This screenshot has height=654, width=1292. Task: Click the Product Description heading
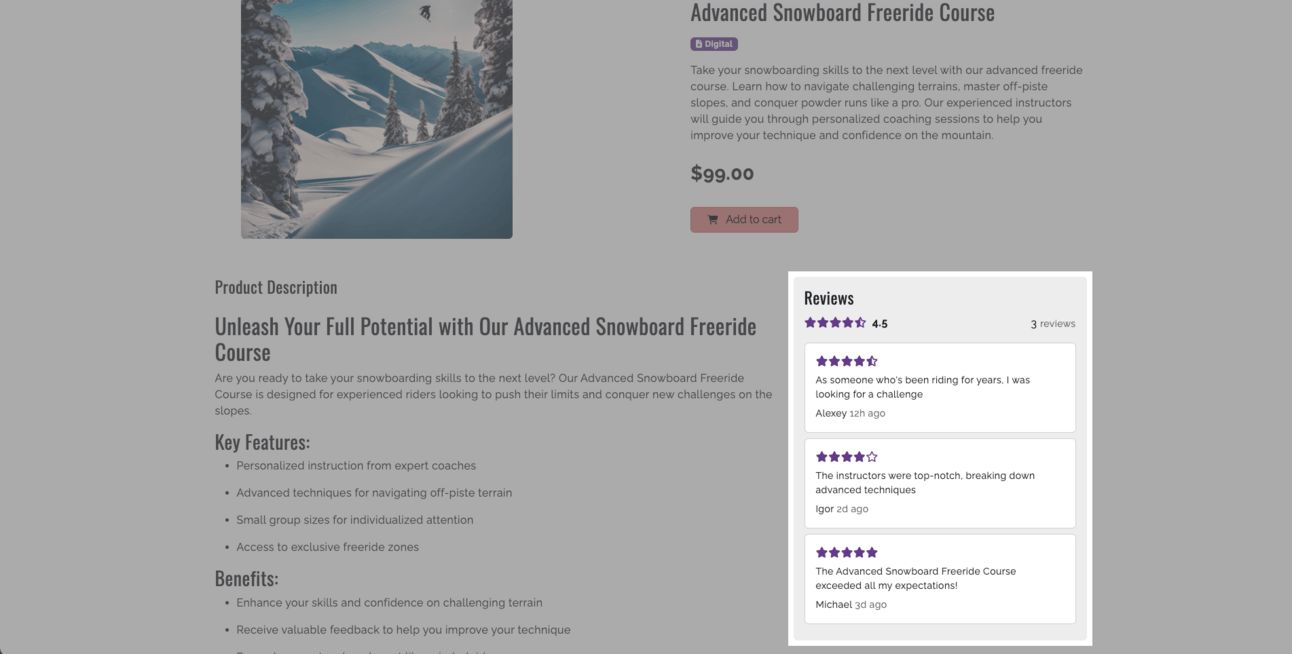click(x=276, y=287)
